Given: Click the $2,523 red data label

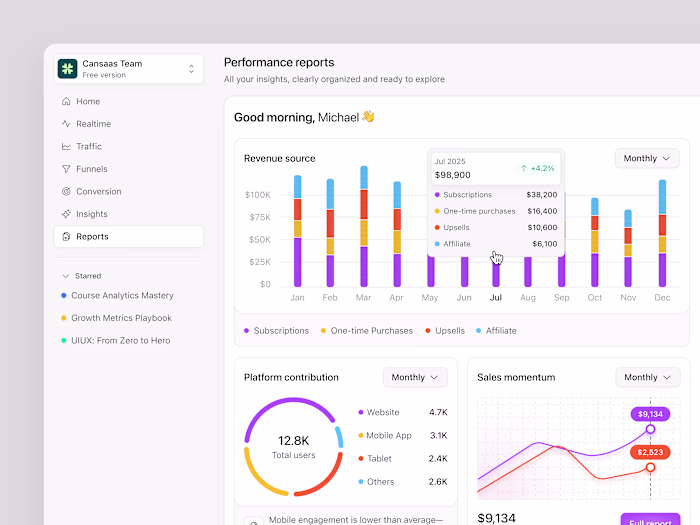Looking at the screenshot, I should [650, 453].
